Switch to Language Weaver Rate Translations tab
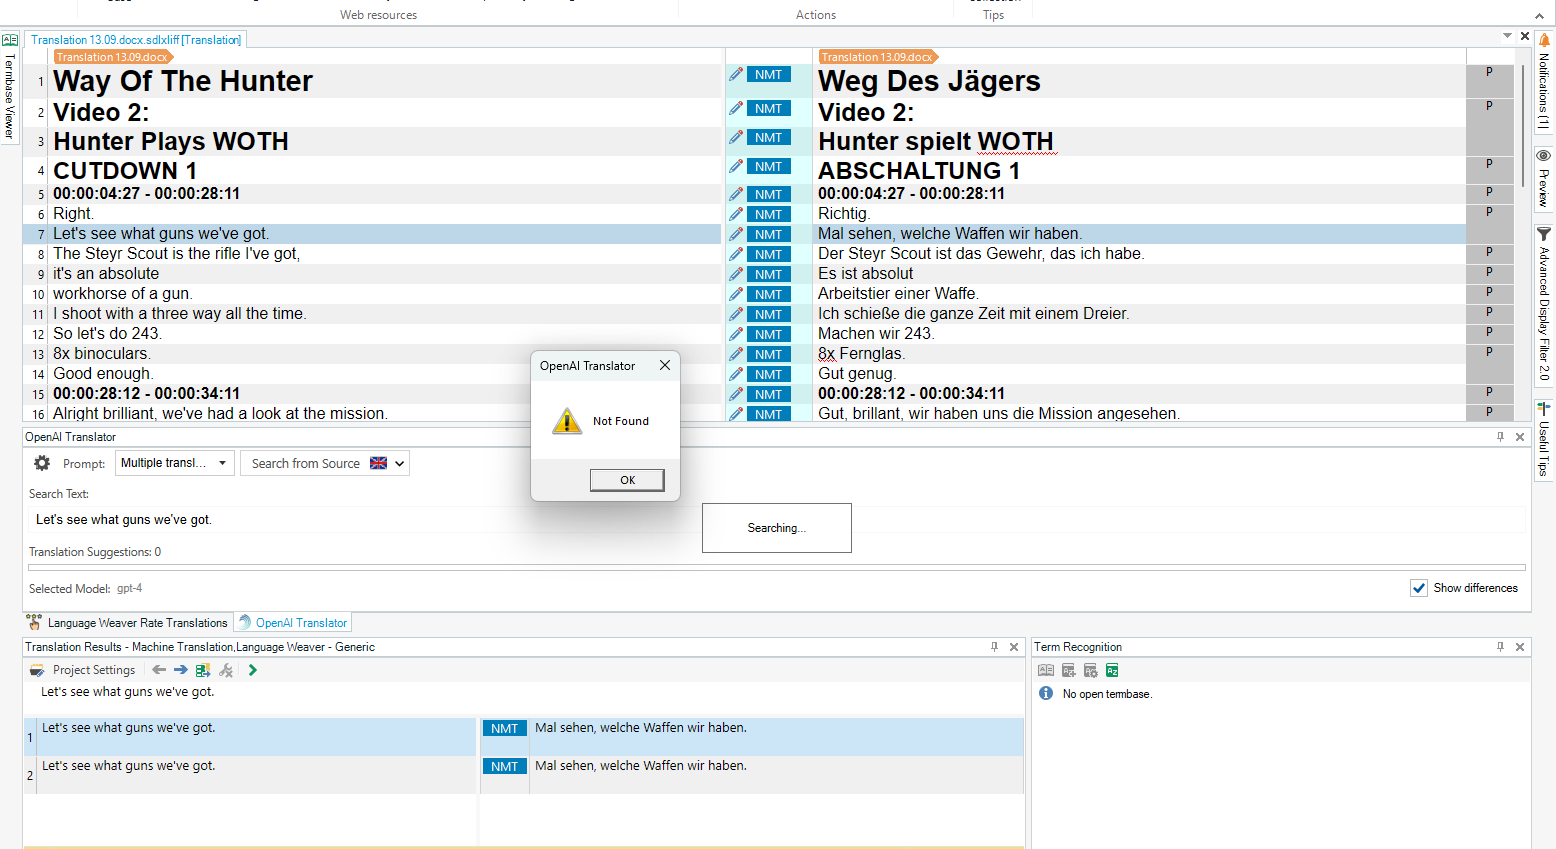Viewport: 1556px width, 849px height. [128, 623]
